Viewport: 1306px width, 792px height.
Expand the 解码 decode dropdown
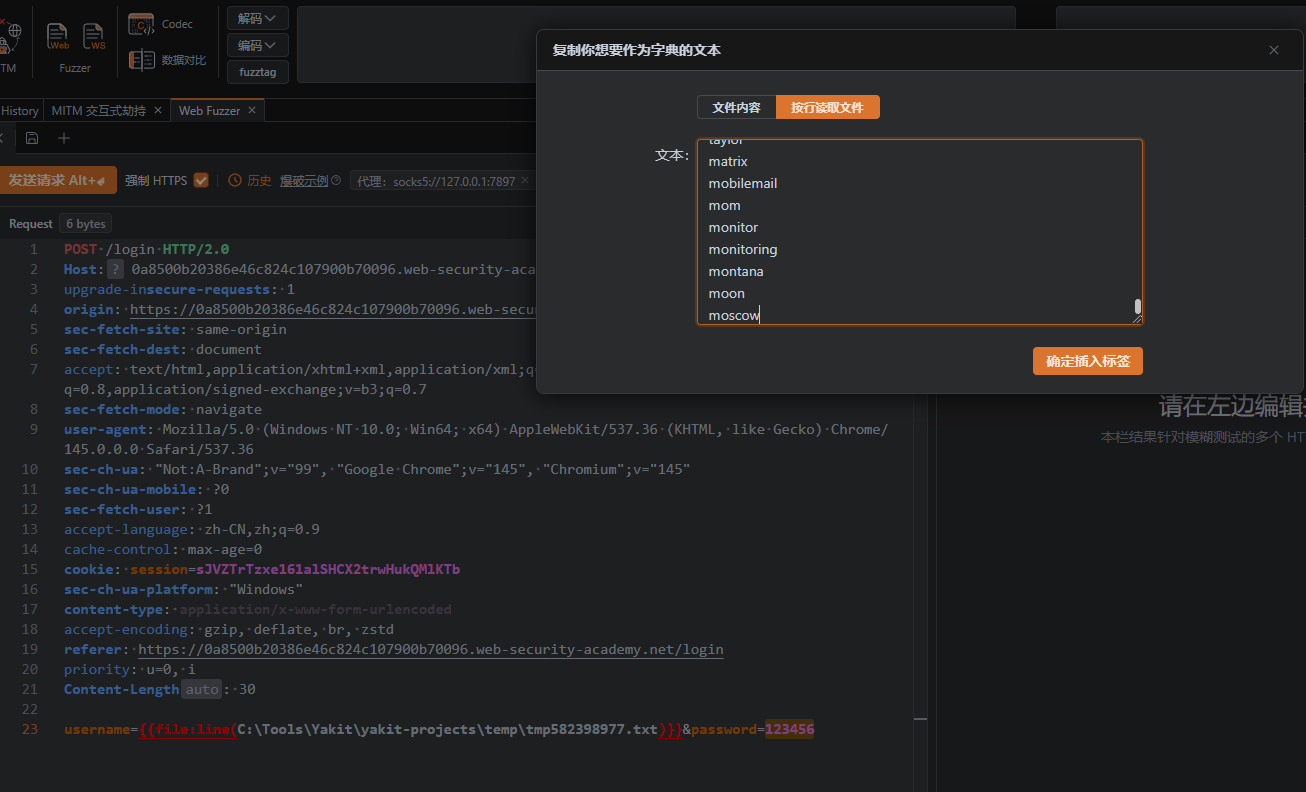tap(257, 18)
